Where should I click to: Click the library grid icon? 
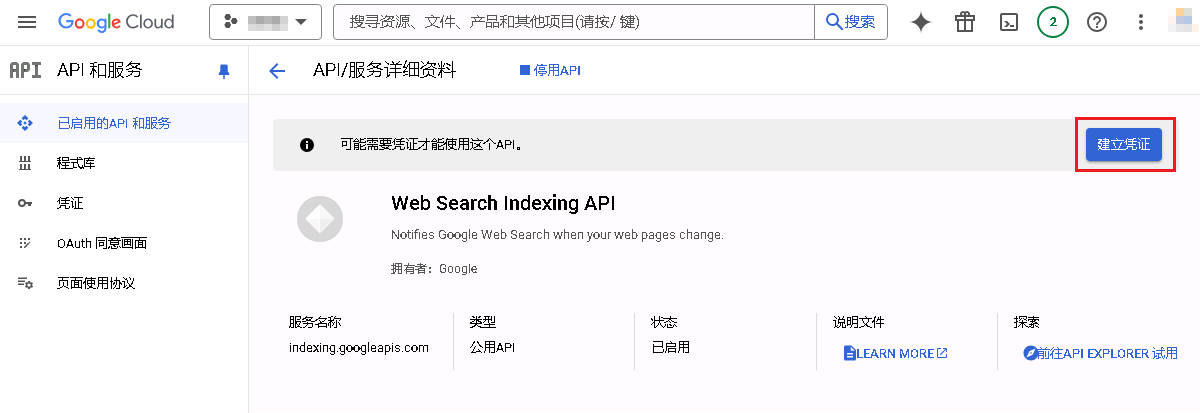pos(26,163)
